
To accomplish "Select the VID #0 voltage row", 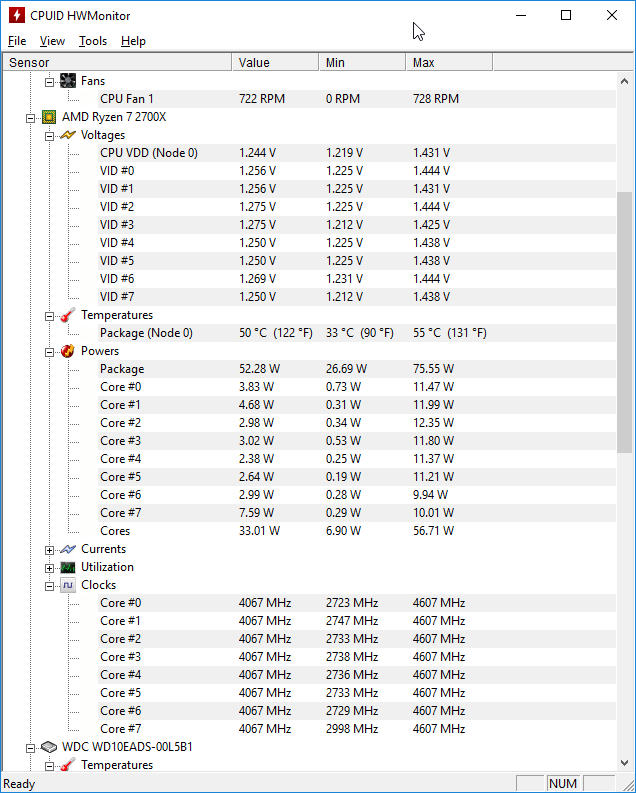I will pos(357,171).
